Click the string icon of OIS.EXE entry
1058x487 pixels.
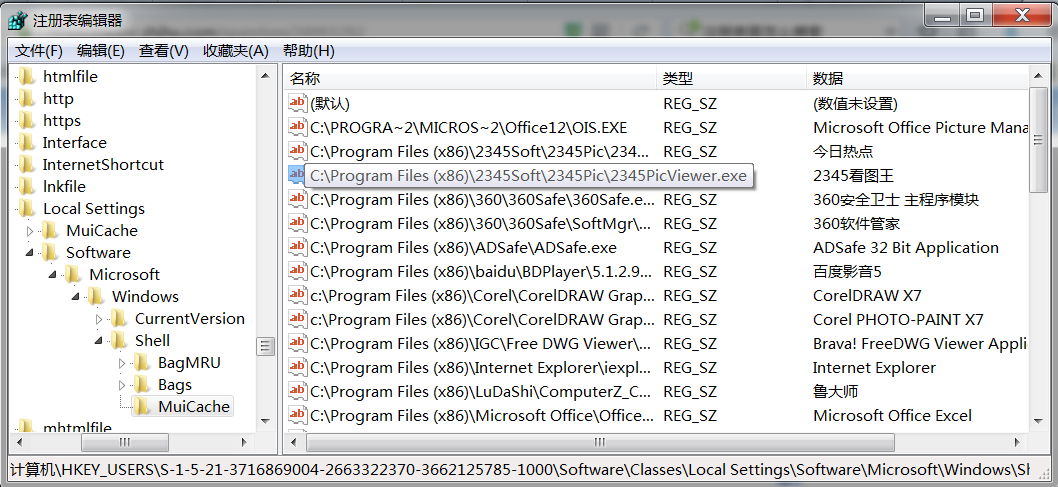[298, 127]
